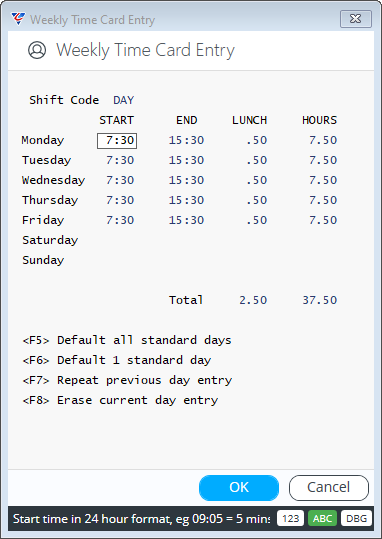
Task: Select the Tuesday end time 15:30
Action: [186, 160]
